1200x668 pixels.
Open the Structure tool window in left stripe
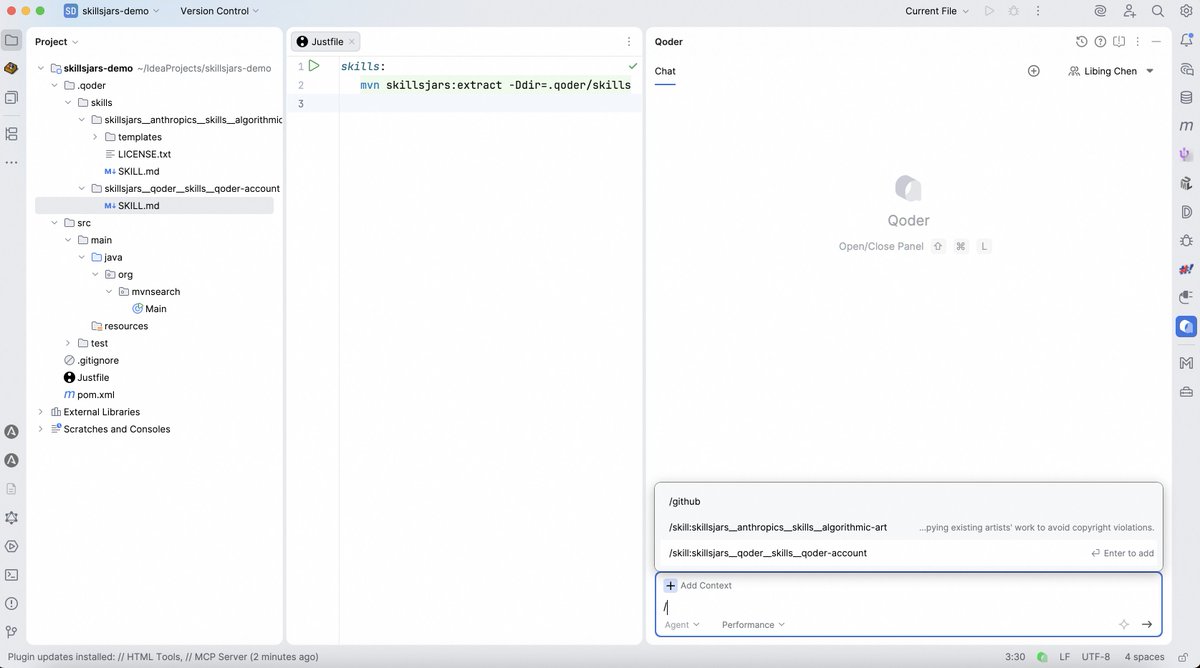pos(11,133)
